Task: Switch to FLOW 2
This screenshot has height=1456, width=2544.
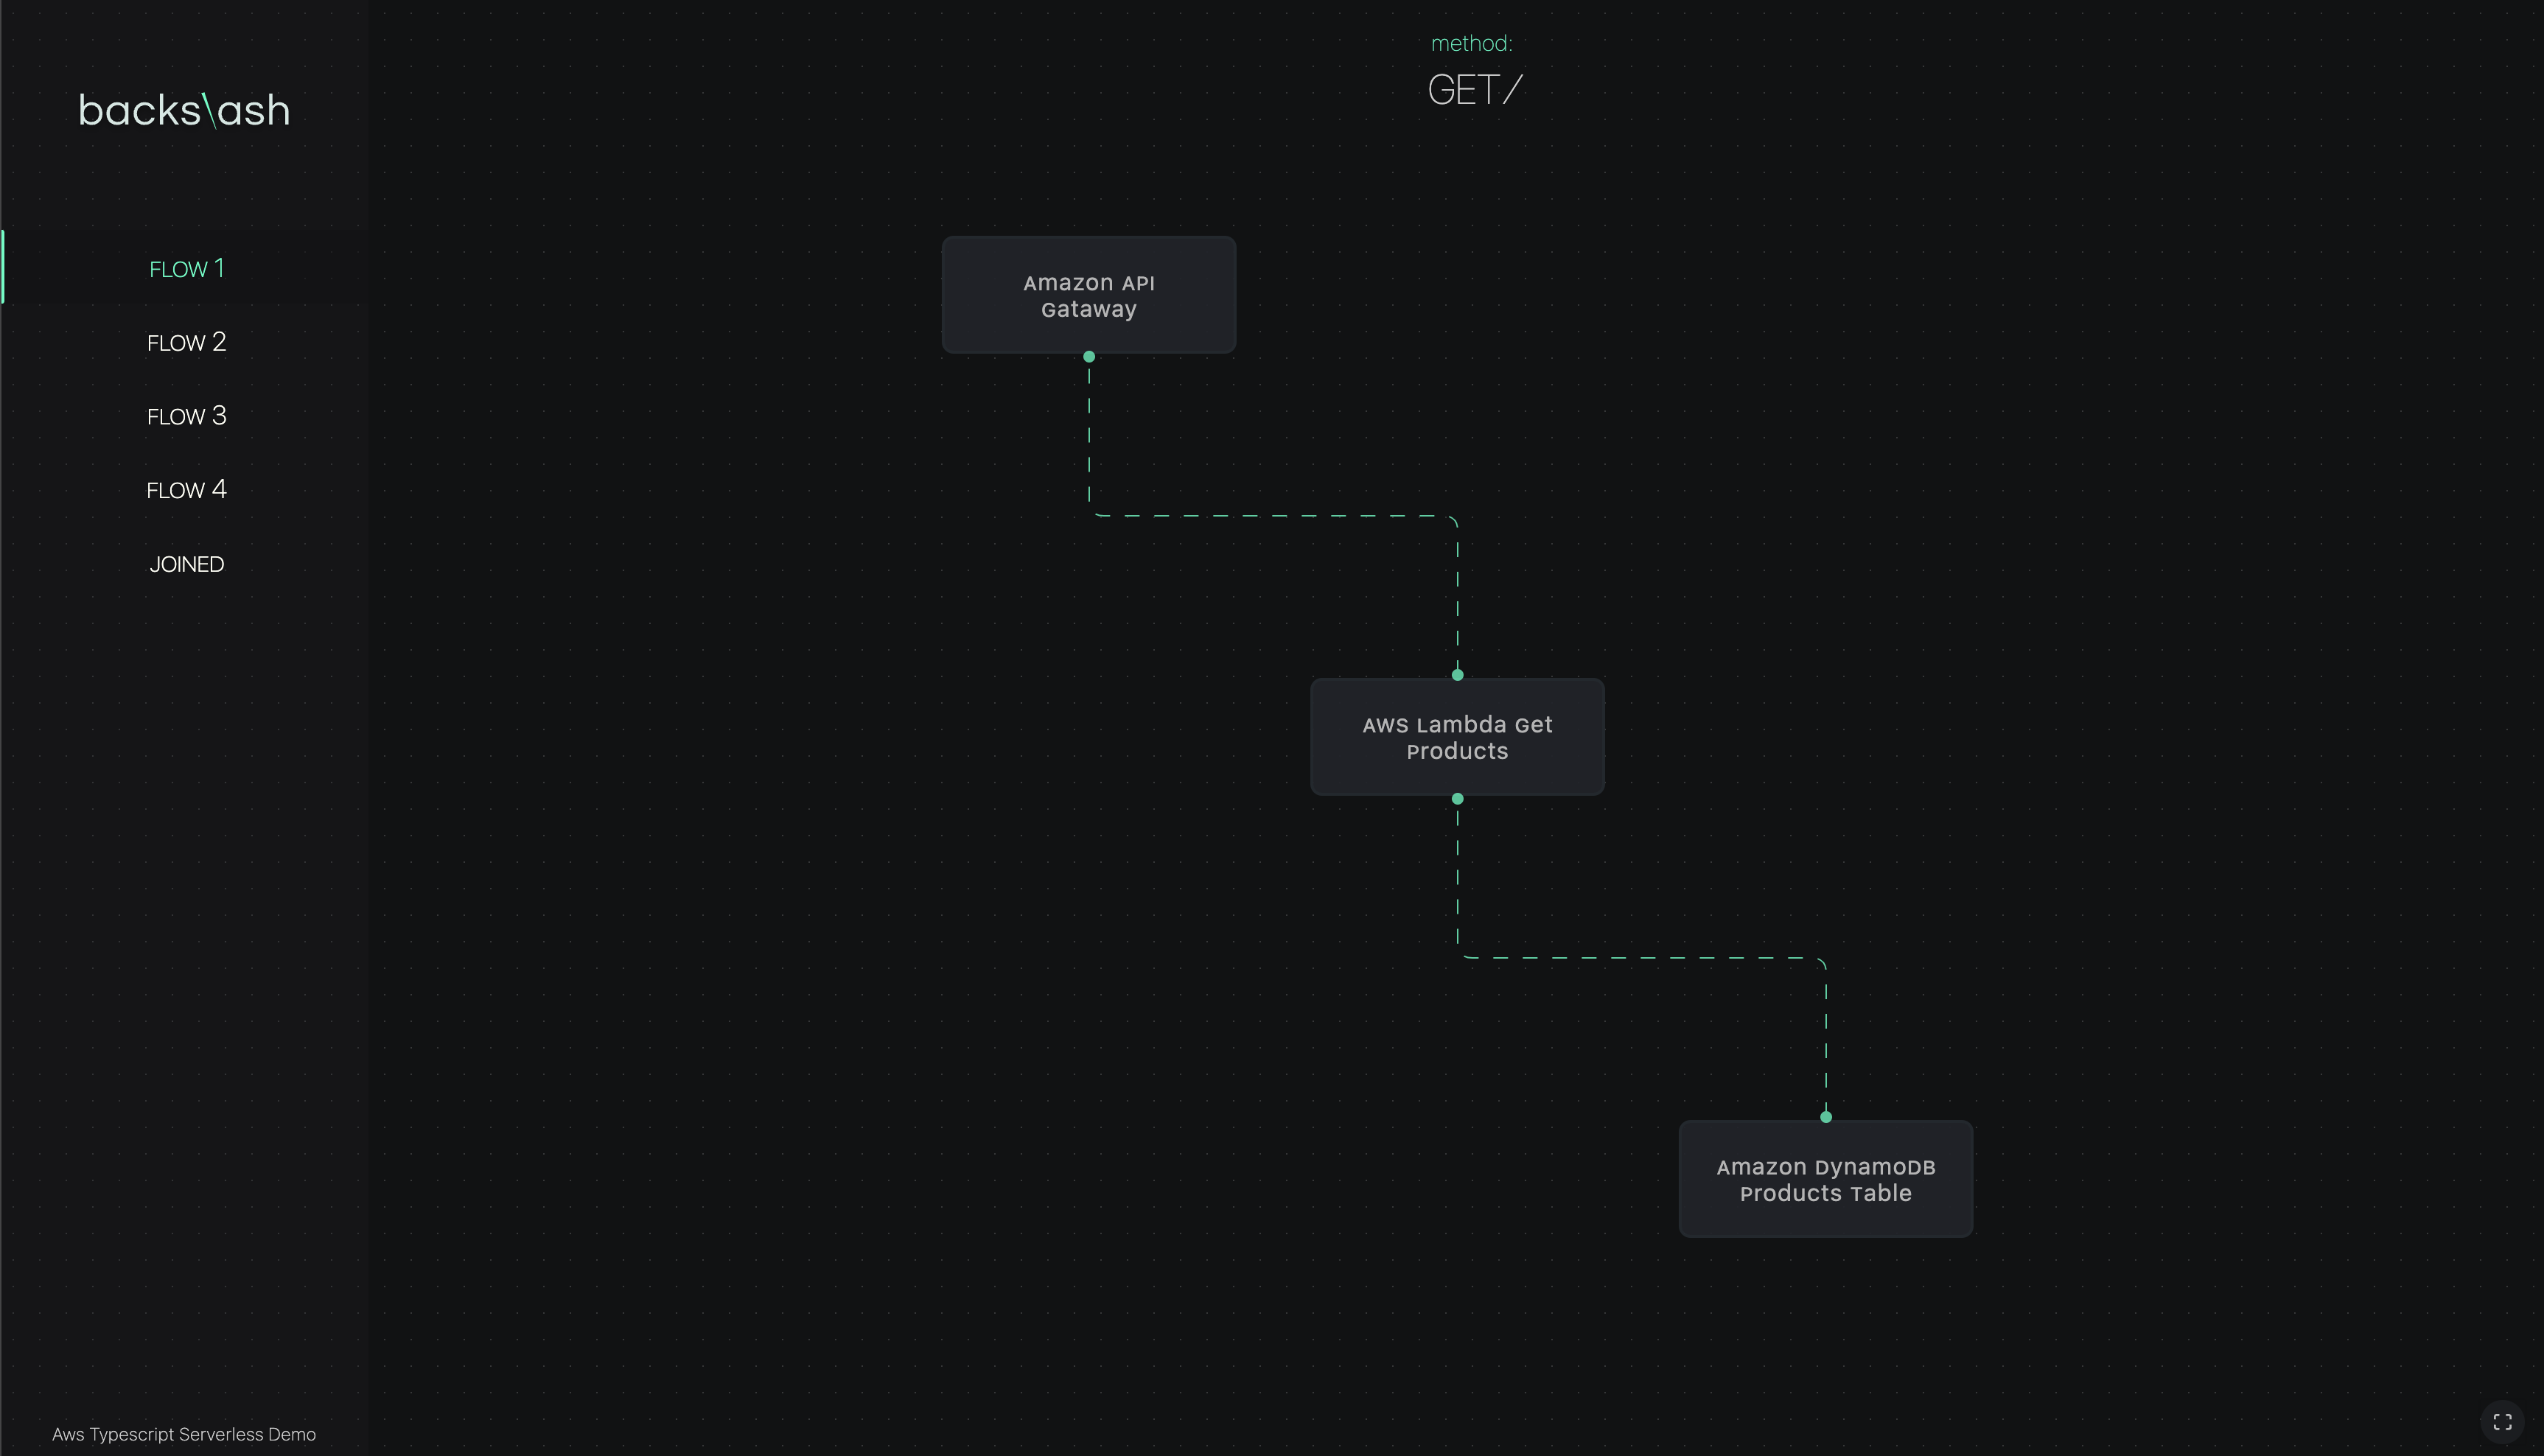Action: 186,342
